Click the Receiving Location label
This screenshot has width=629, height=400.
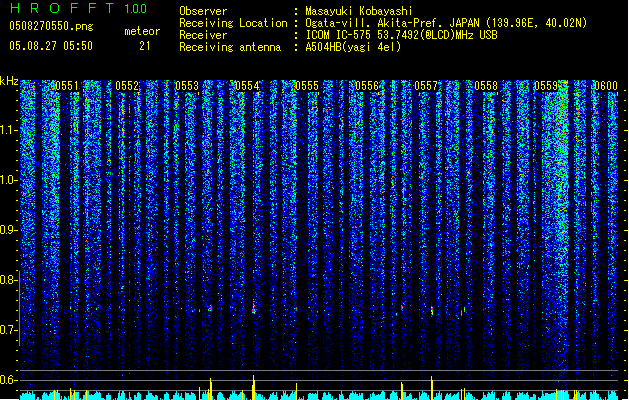pyautogui.click(x=233, y=23)
